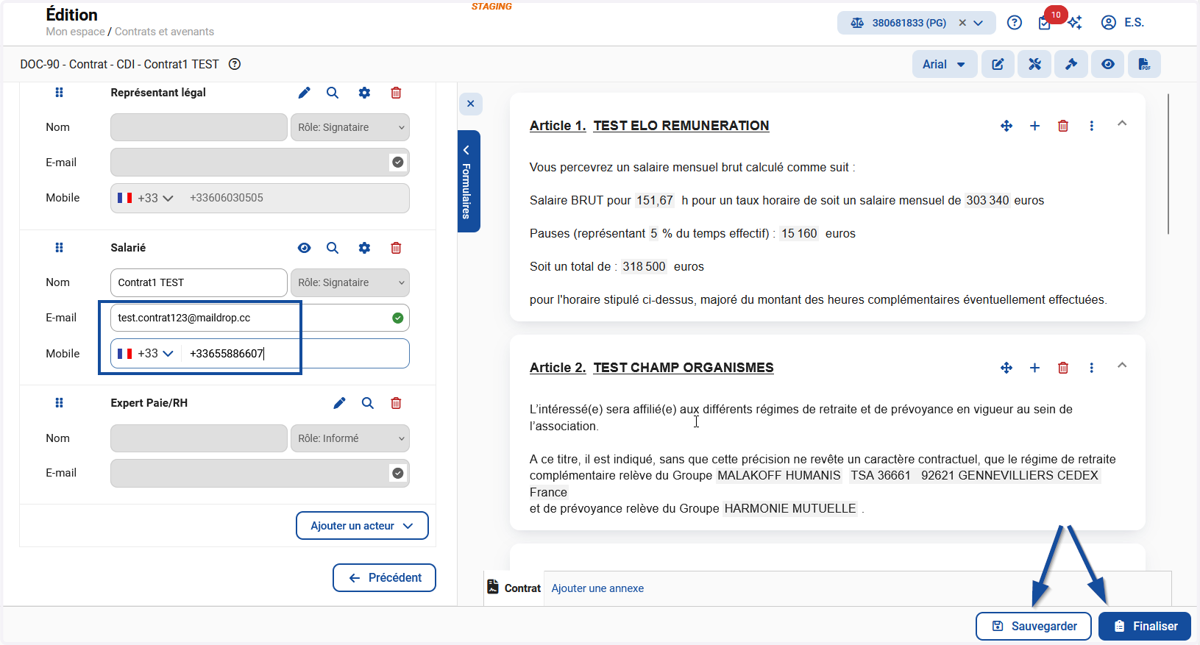Export the document with the PDF icon
Screen dimensions: 1200x645
pos(1144,64)
